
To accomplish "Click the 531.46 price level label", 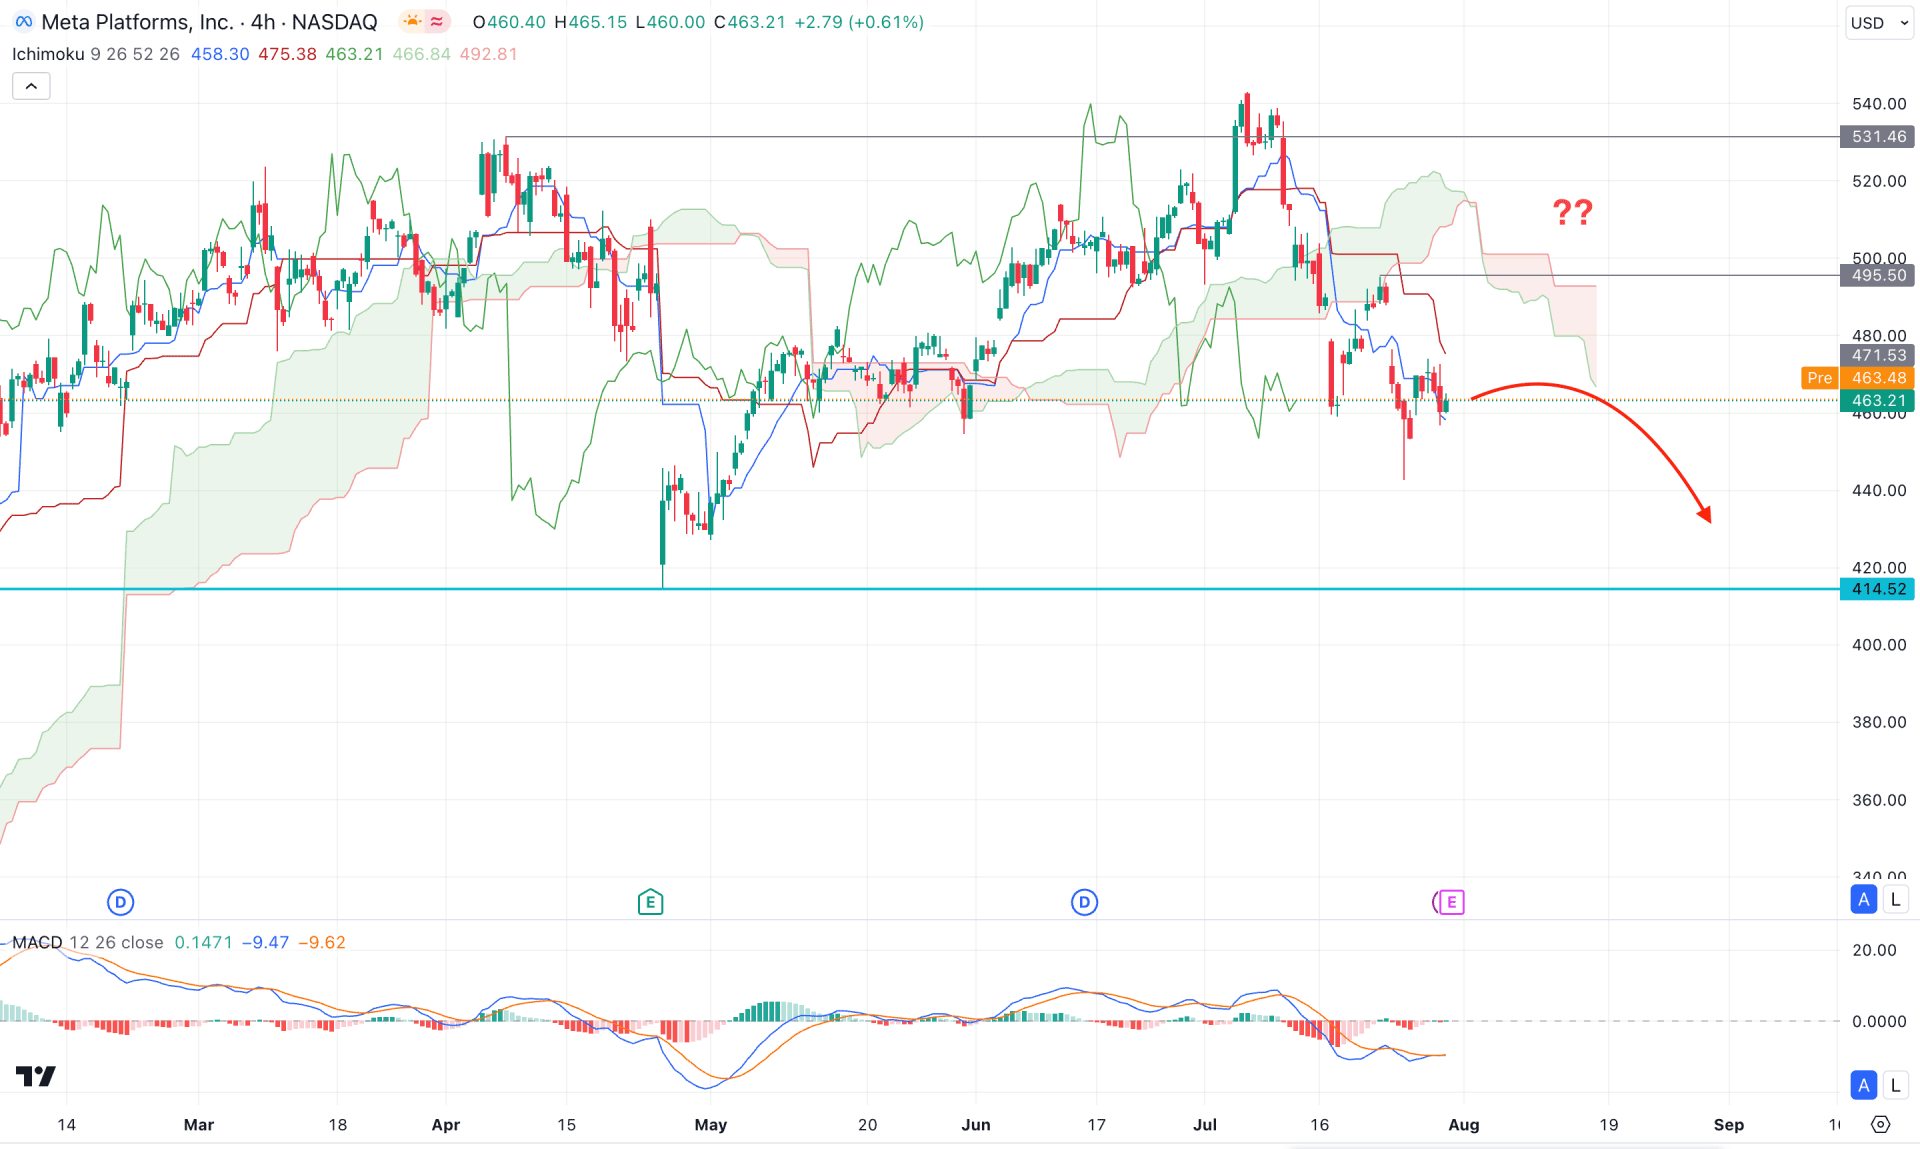I will (x=1877, y=136).
